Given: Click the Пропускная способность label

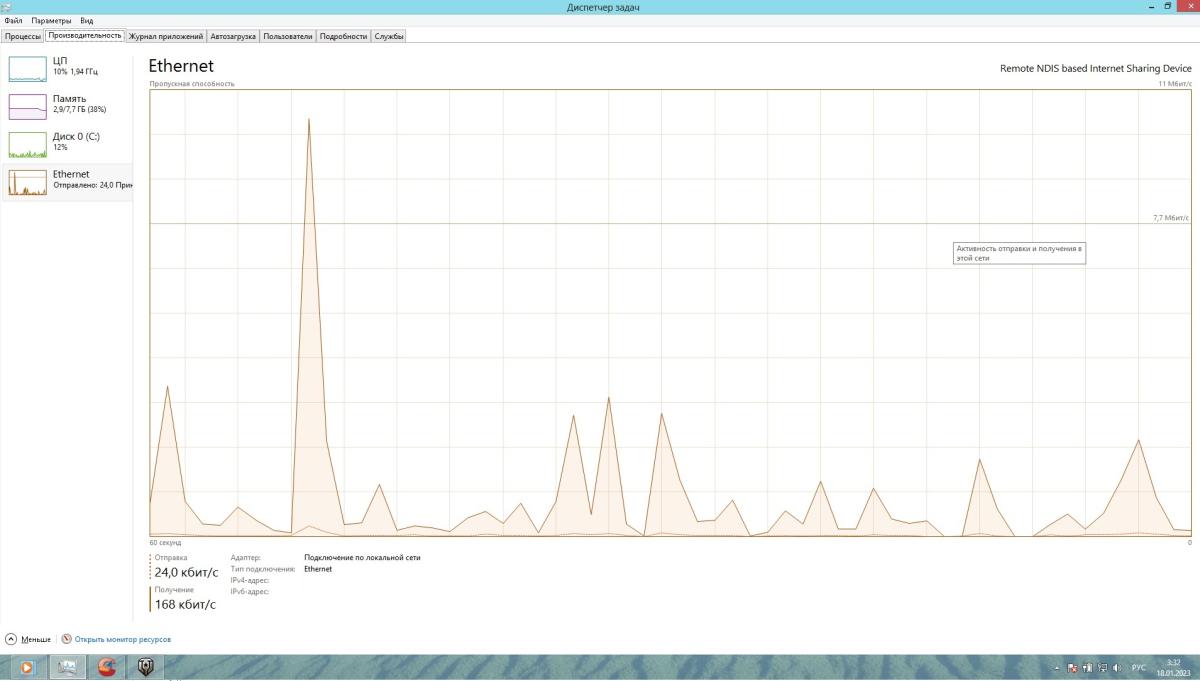Looking at the screenshot, I should point(192,84).
